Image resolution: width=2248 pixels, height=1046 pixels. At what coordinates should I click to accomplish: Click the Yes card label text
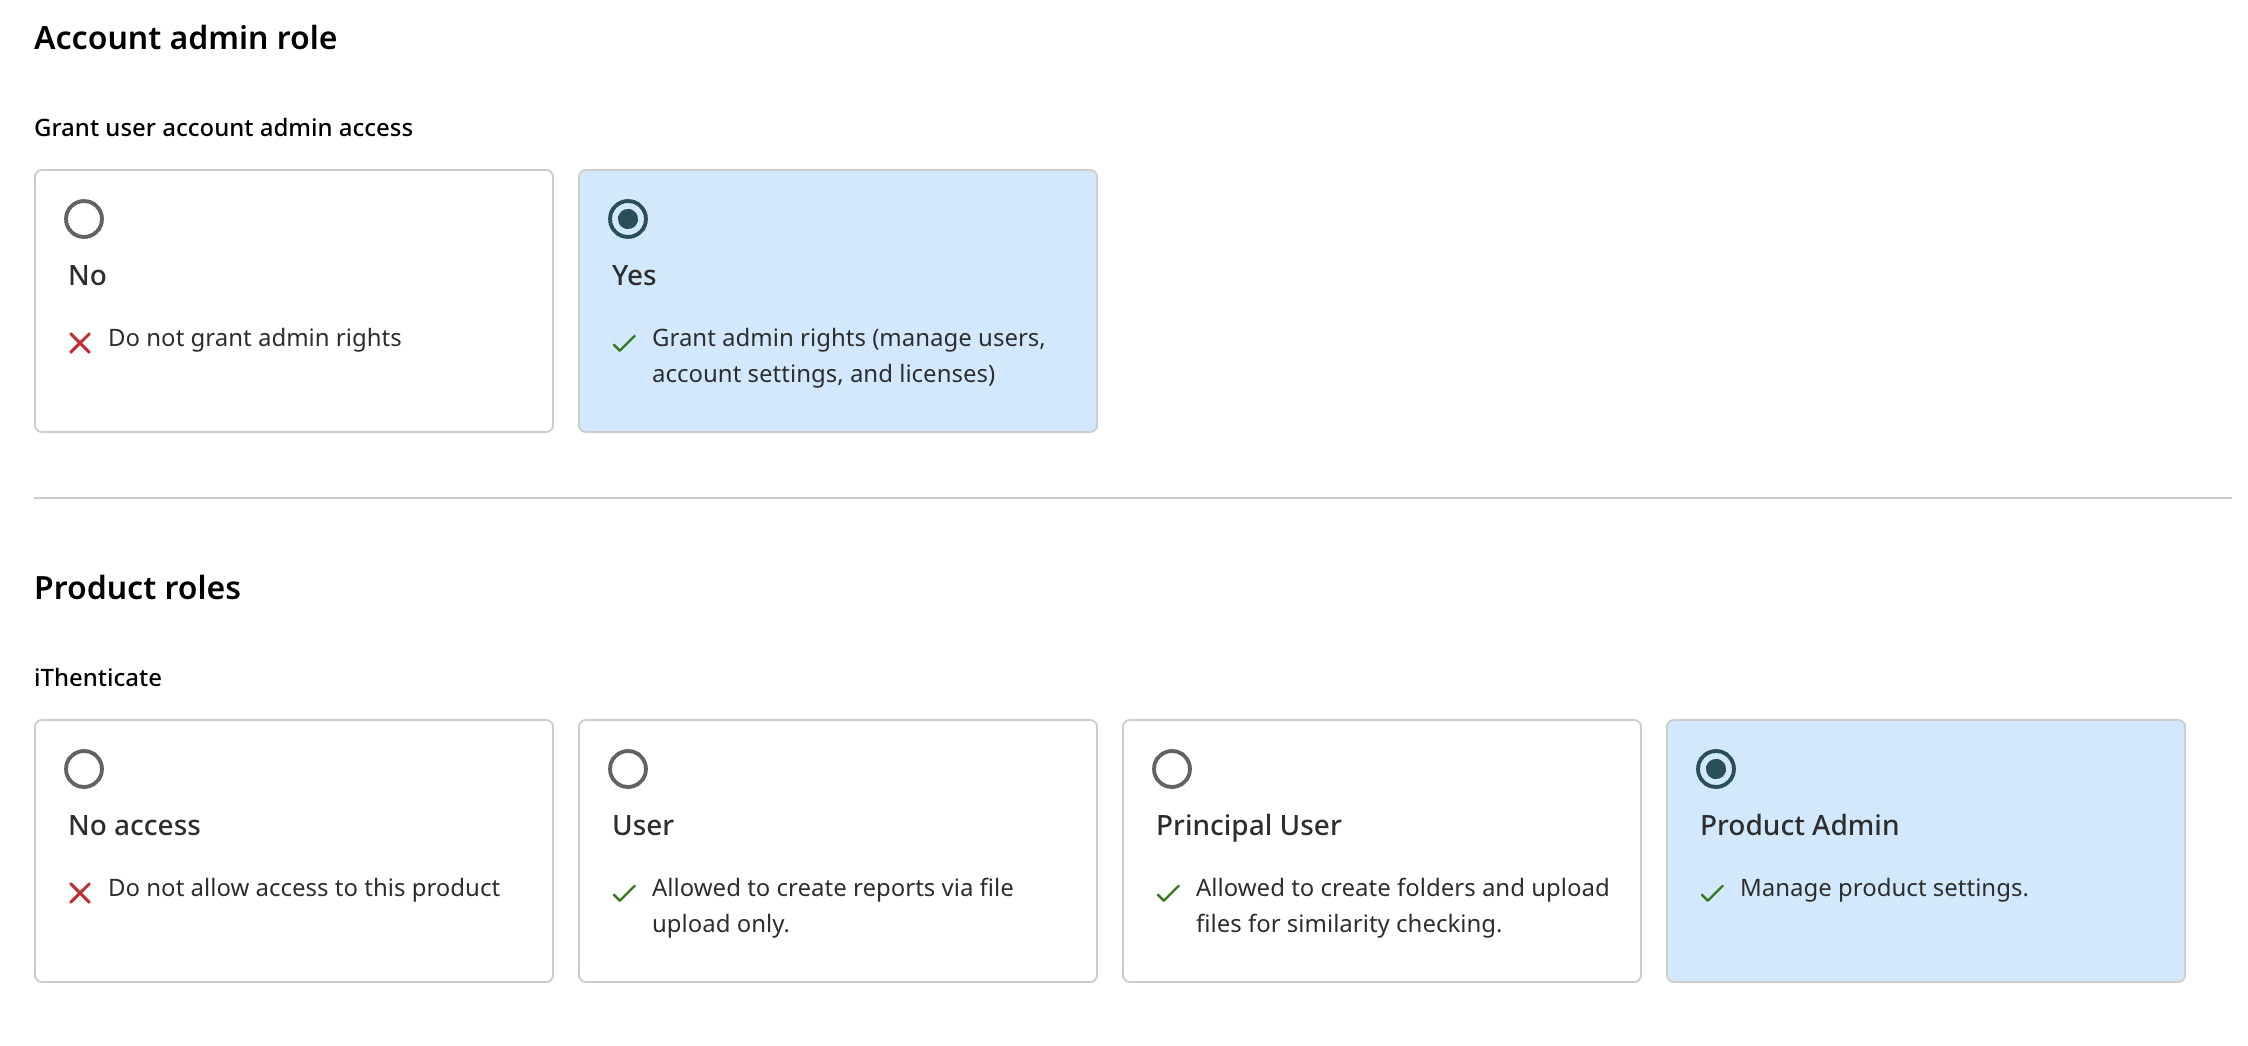634,275
